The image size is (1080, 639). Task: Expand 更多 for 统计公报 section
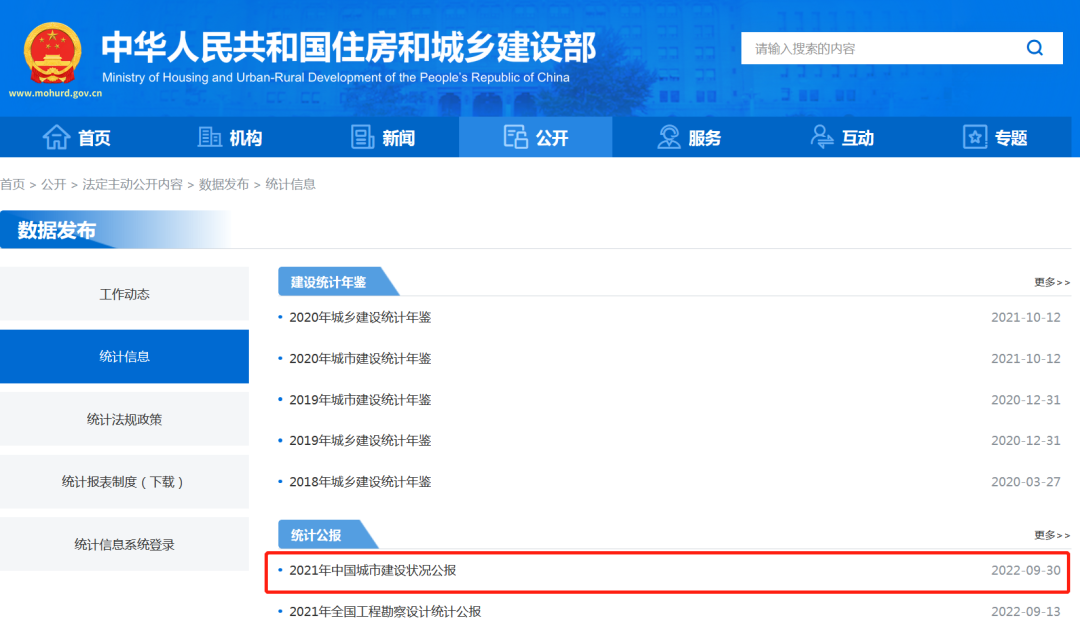pos(1052,535)
